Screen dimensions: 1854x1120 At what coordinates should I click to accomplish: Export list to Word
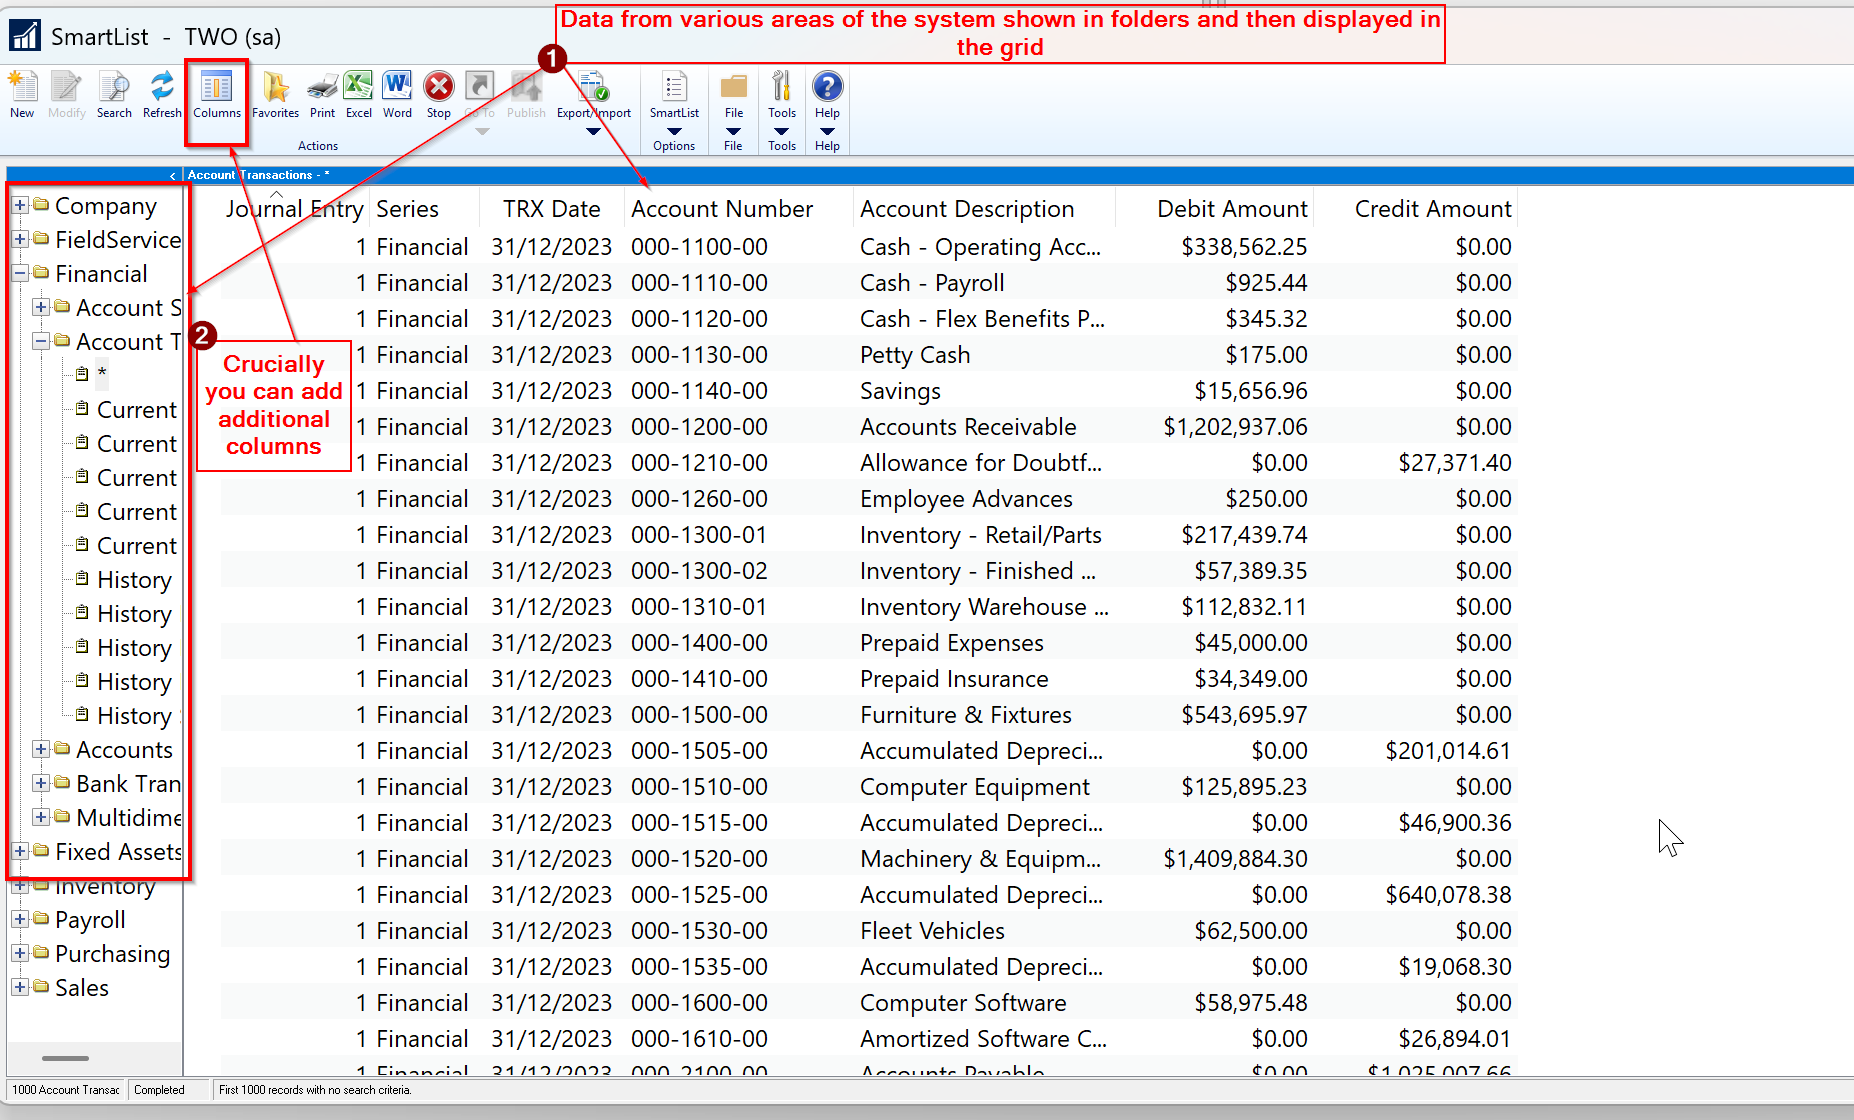(x=397, y=94)
